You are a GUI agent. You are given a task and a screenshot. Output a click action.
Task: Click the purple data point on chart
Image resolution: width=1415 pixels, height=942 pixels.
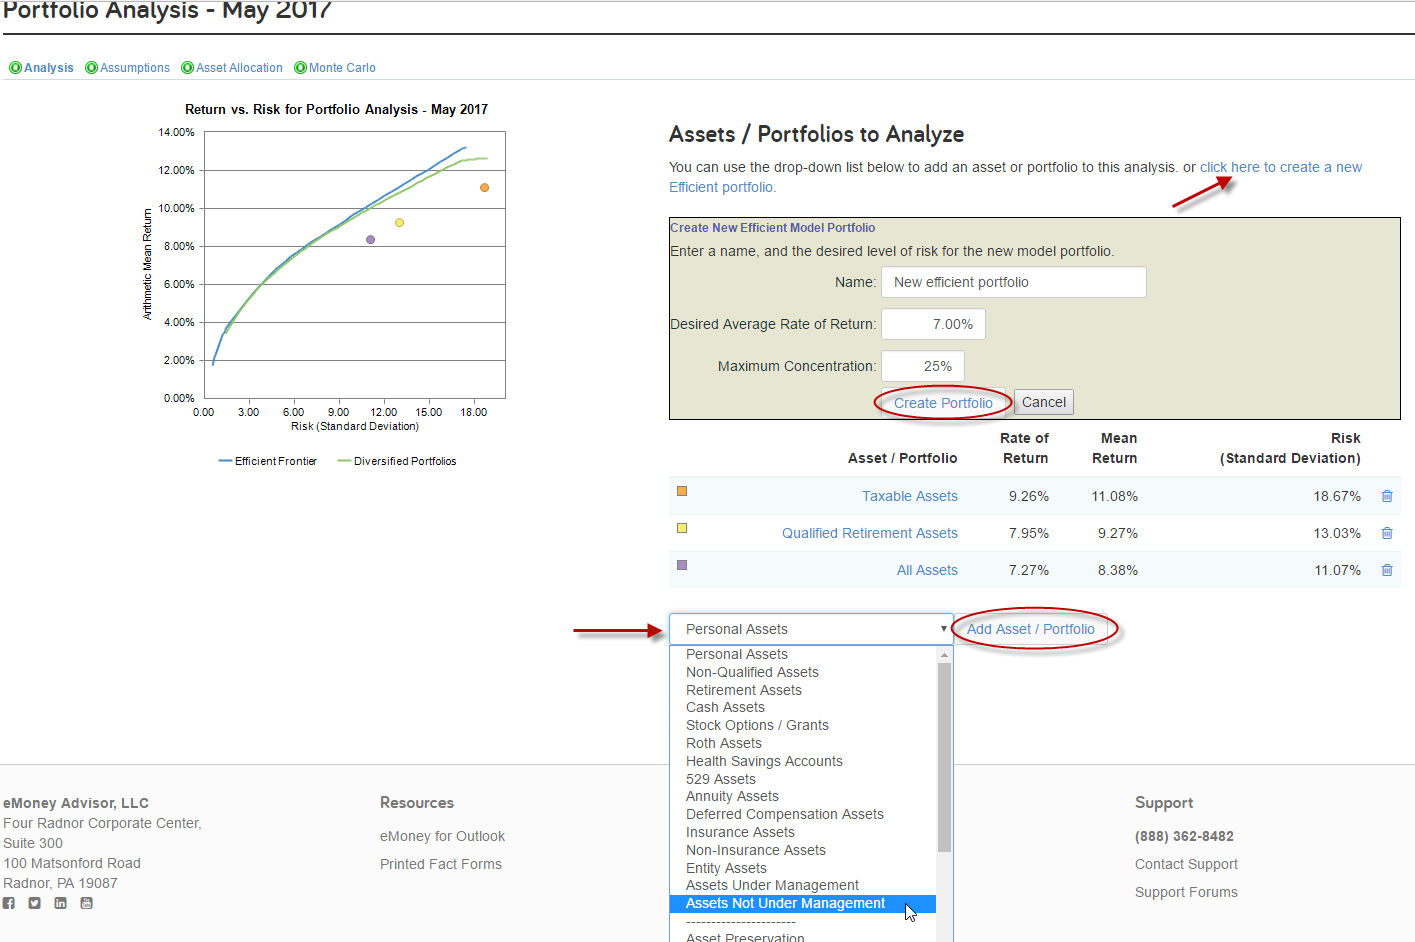(x=370, y=240)
